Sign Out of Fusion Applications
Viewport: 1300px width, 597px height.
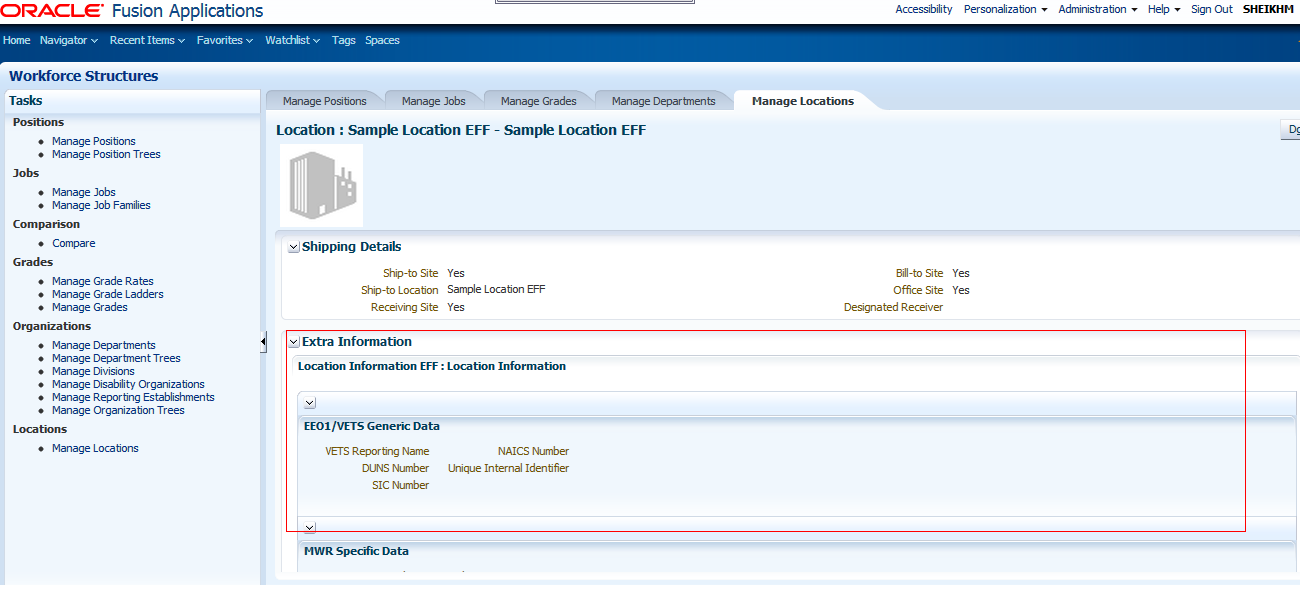tap(1211, 9)
